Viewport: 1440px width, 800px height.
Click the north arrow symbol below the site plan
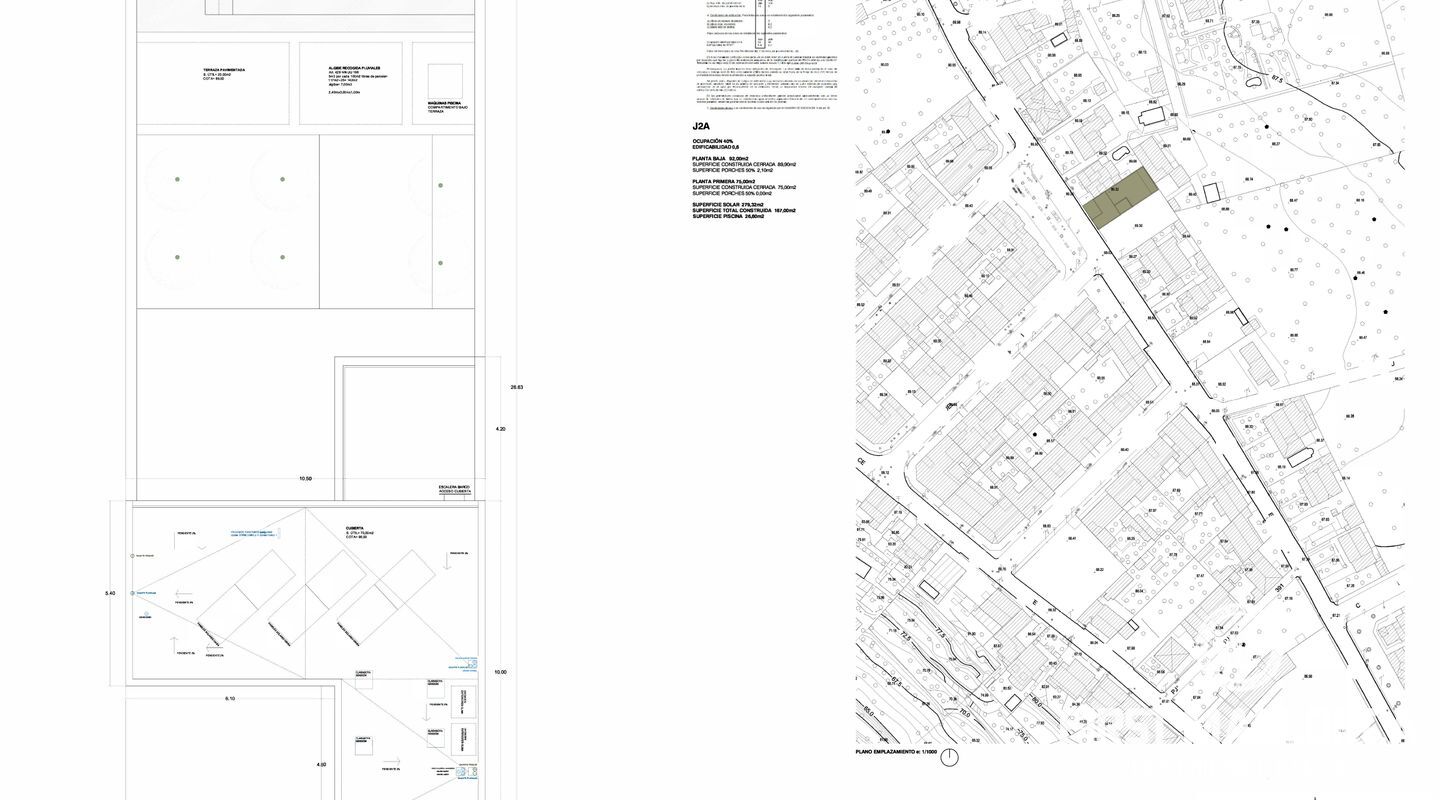[x=949, y=757]
